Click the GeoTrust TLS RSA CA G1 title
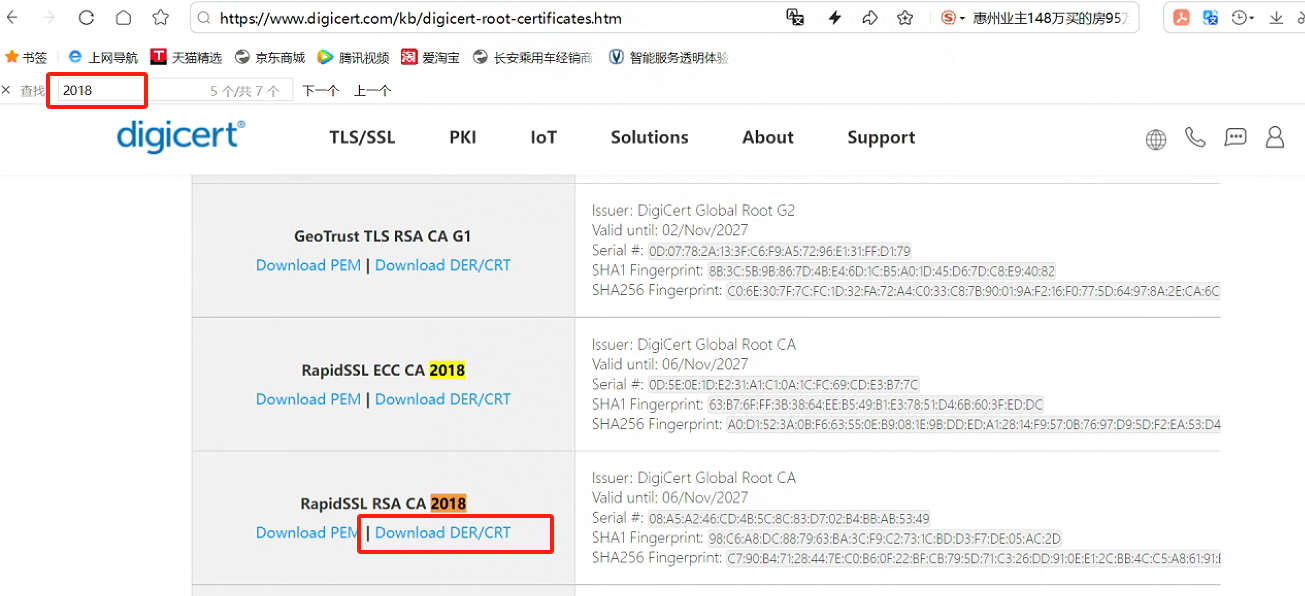1305x596 pixels. coord(383,237)
